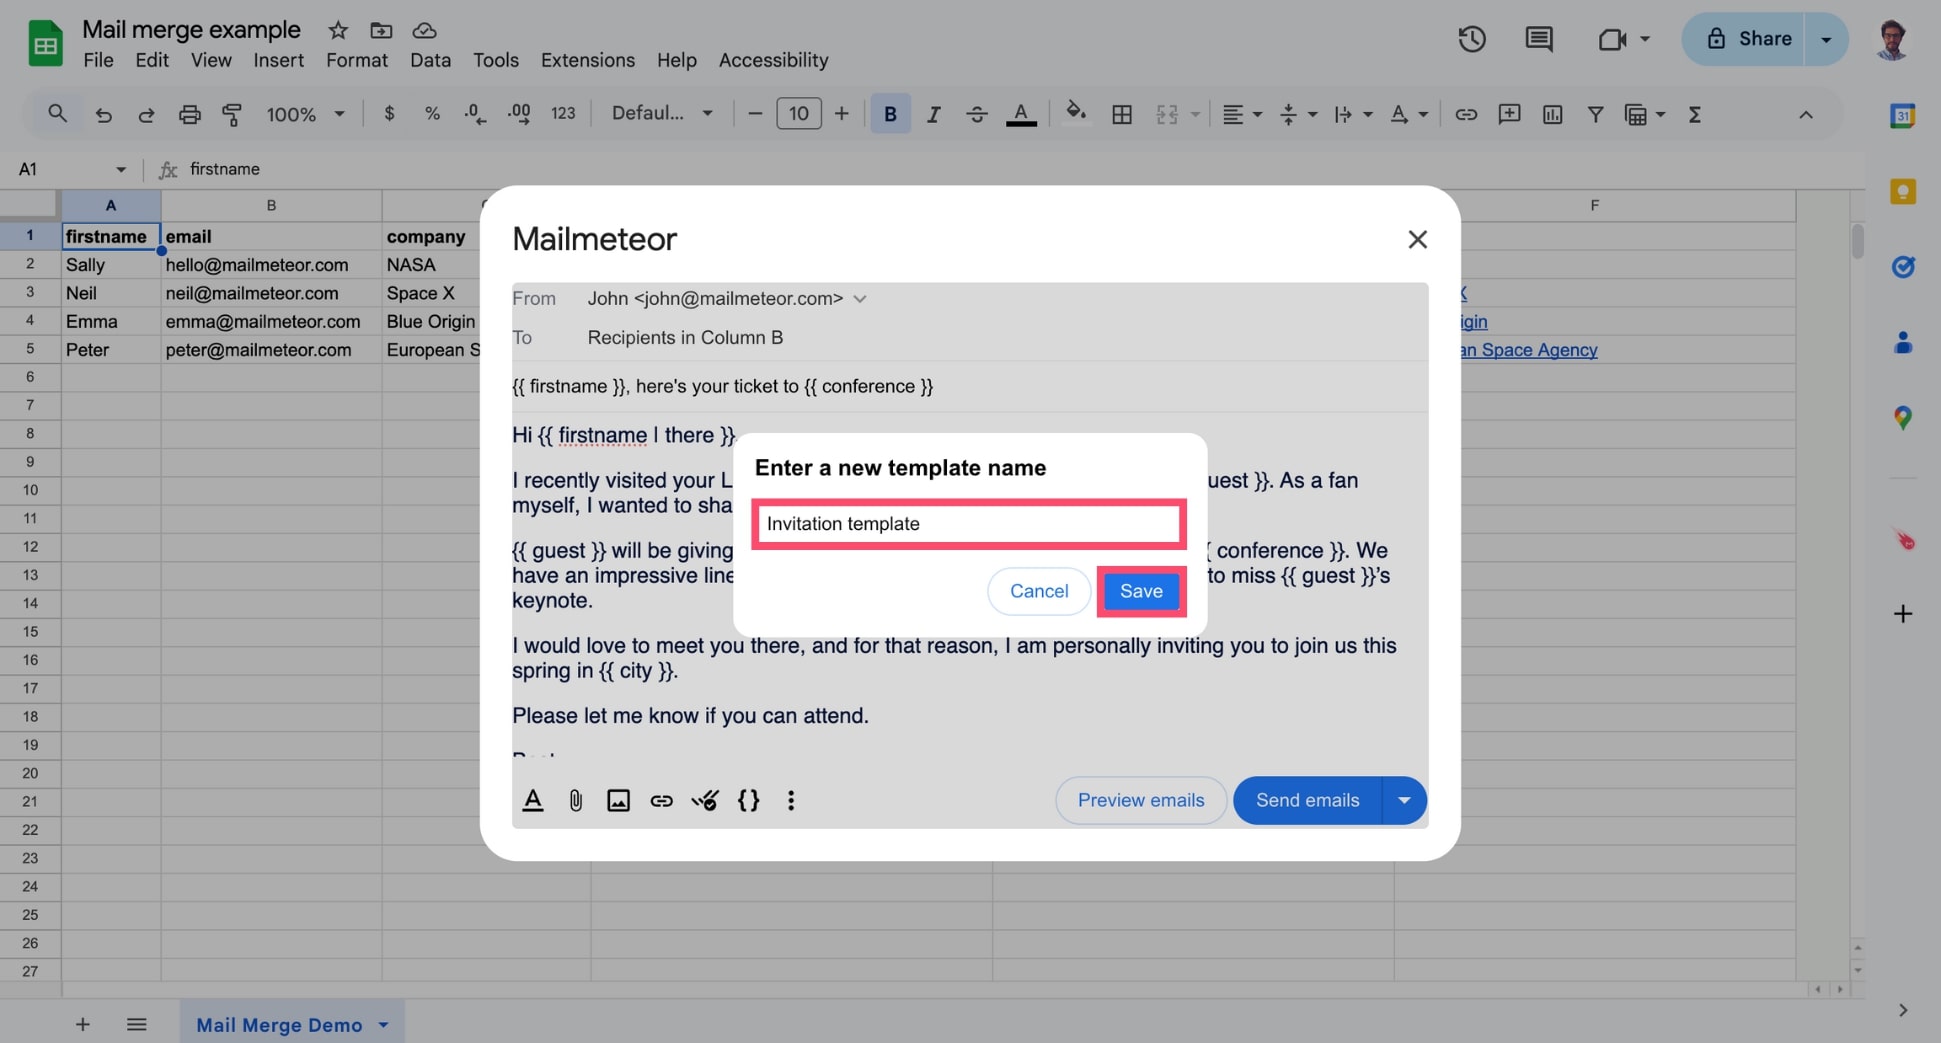Image resolution: width=1941 pixels, height=1043 pixels.
Task: Open the cell borders tool
Action: pyautogui.click(x=1122, y=114)
